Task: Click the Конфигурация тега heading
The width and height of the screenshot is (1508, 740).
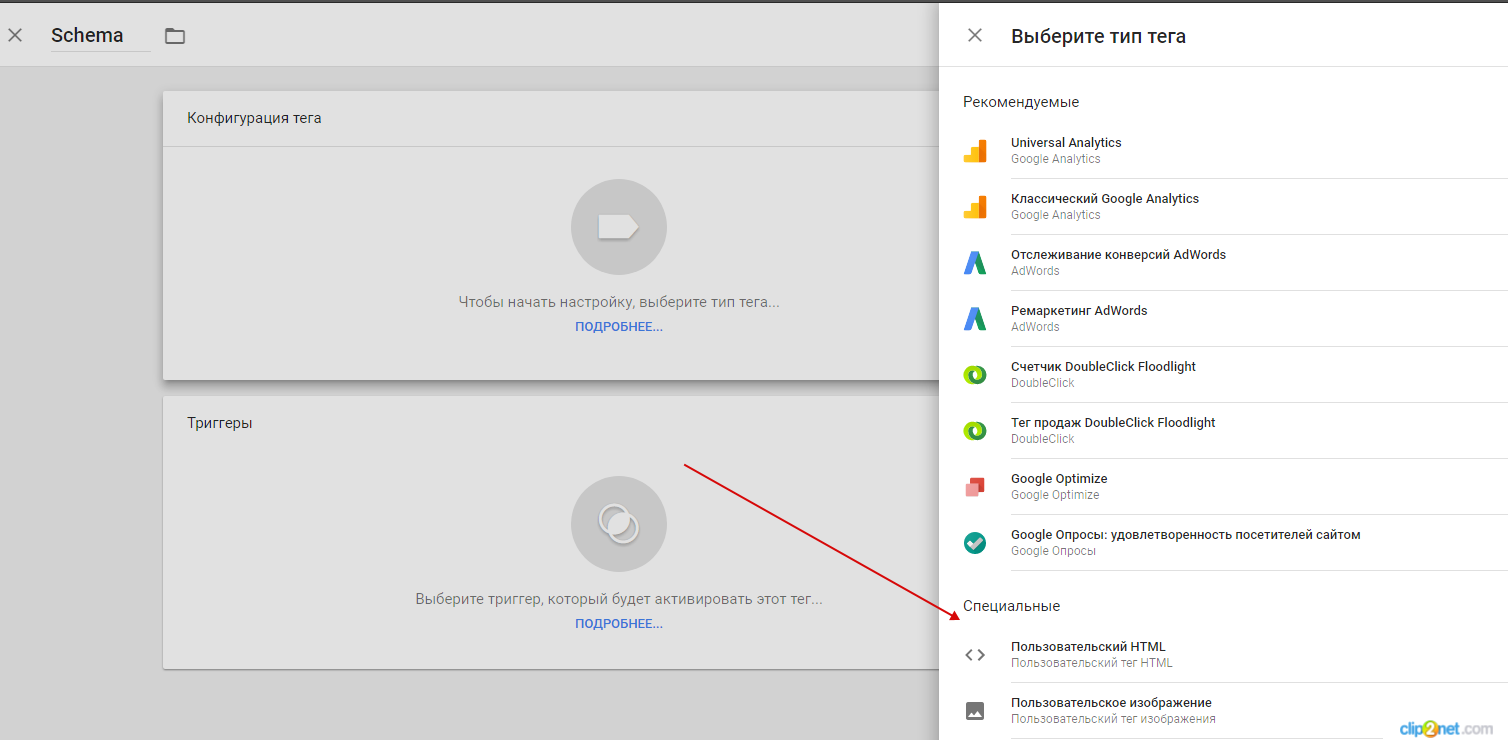Action: pos(254,118)
